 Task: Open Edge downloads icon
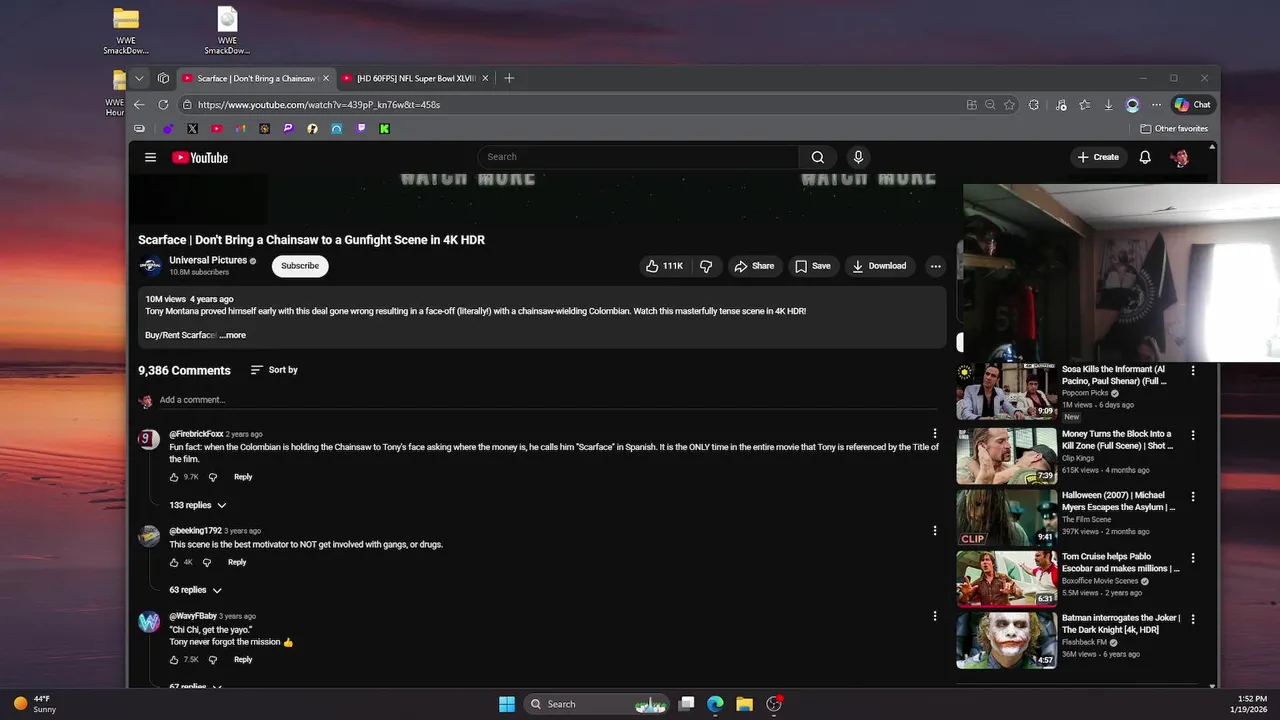[1108, 104]
